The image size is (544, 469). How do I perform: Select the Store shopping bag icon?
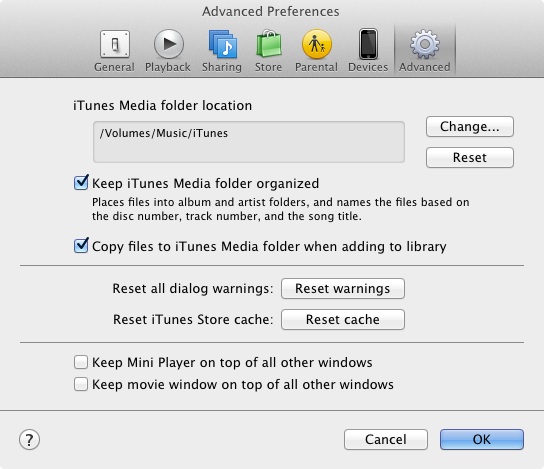(x=269, y=44)
